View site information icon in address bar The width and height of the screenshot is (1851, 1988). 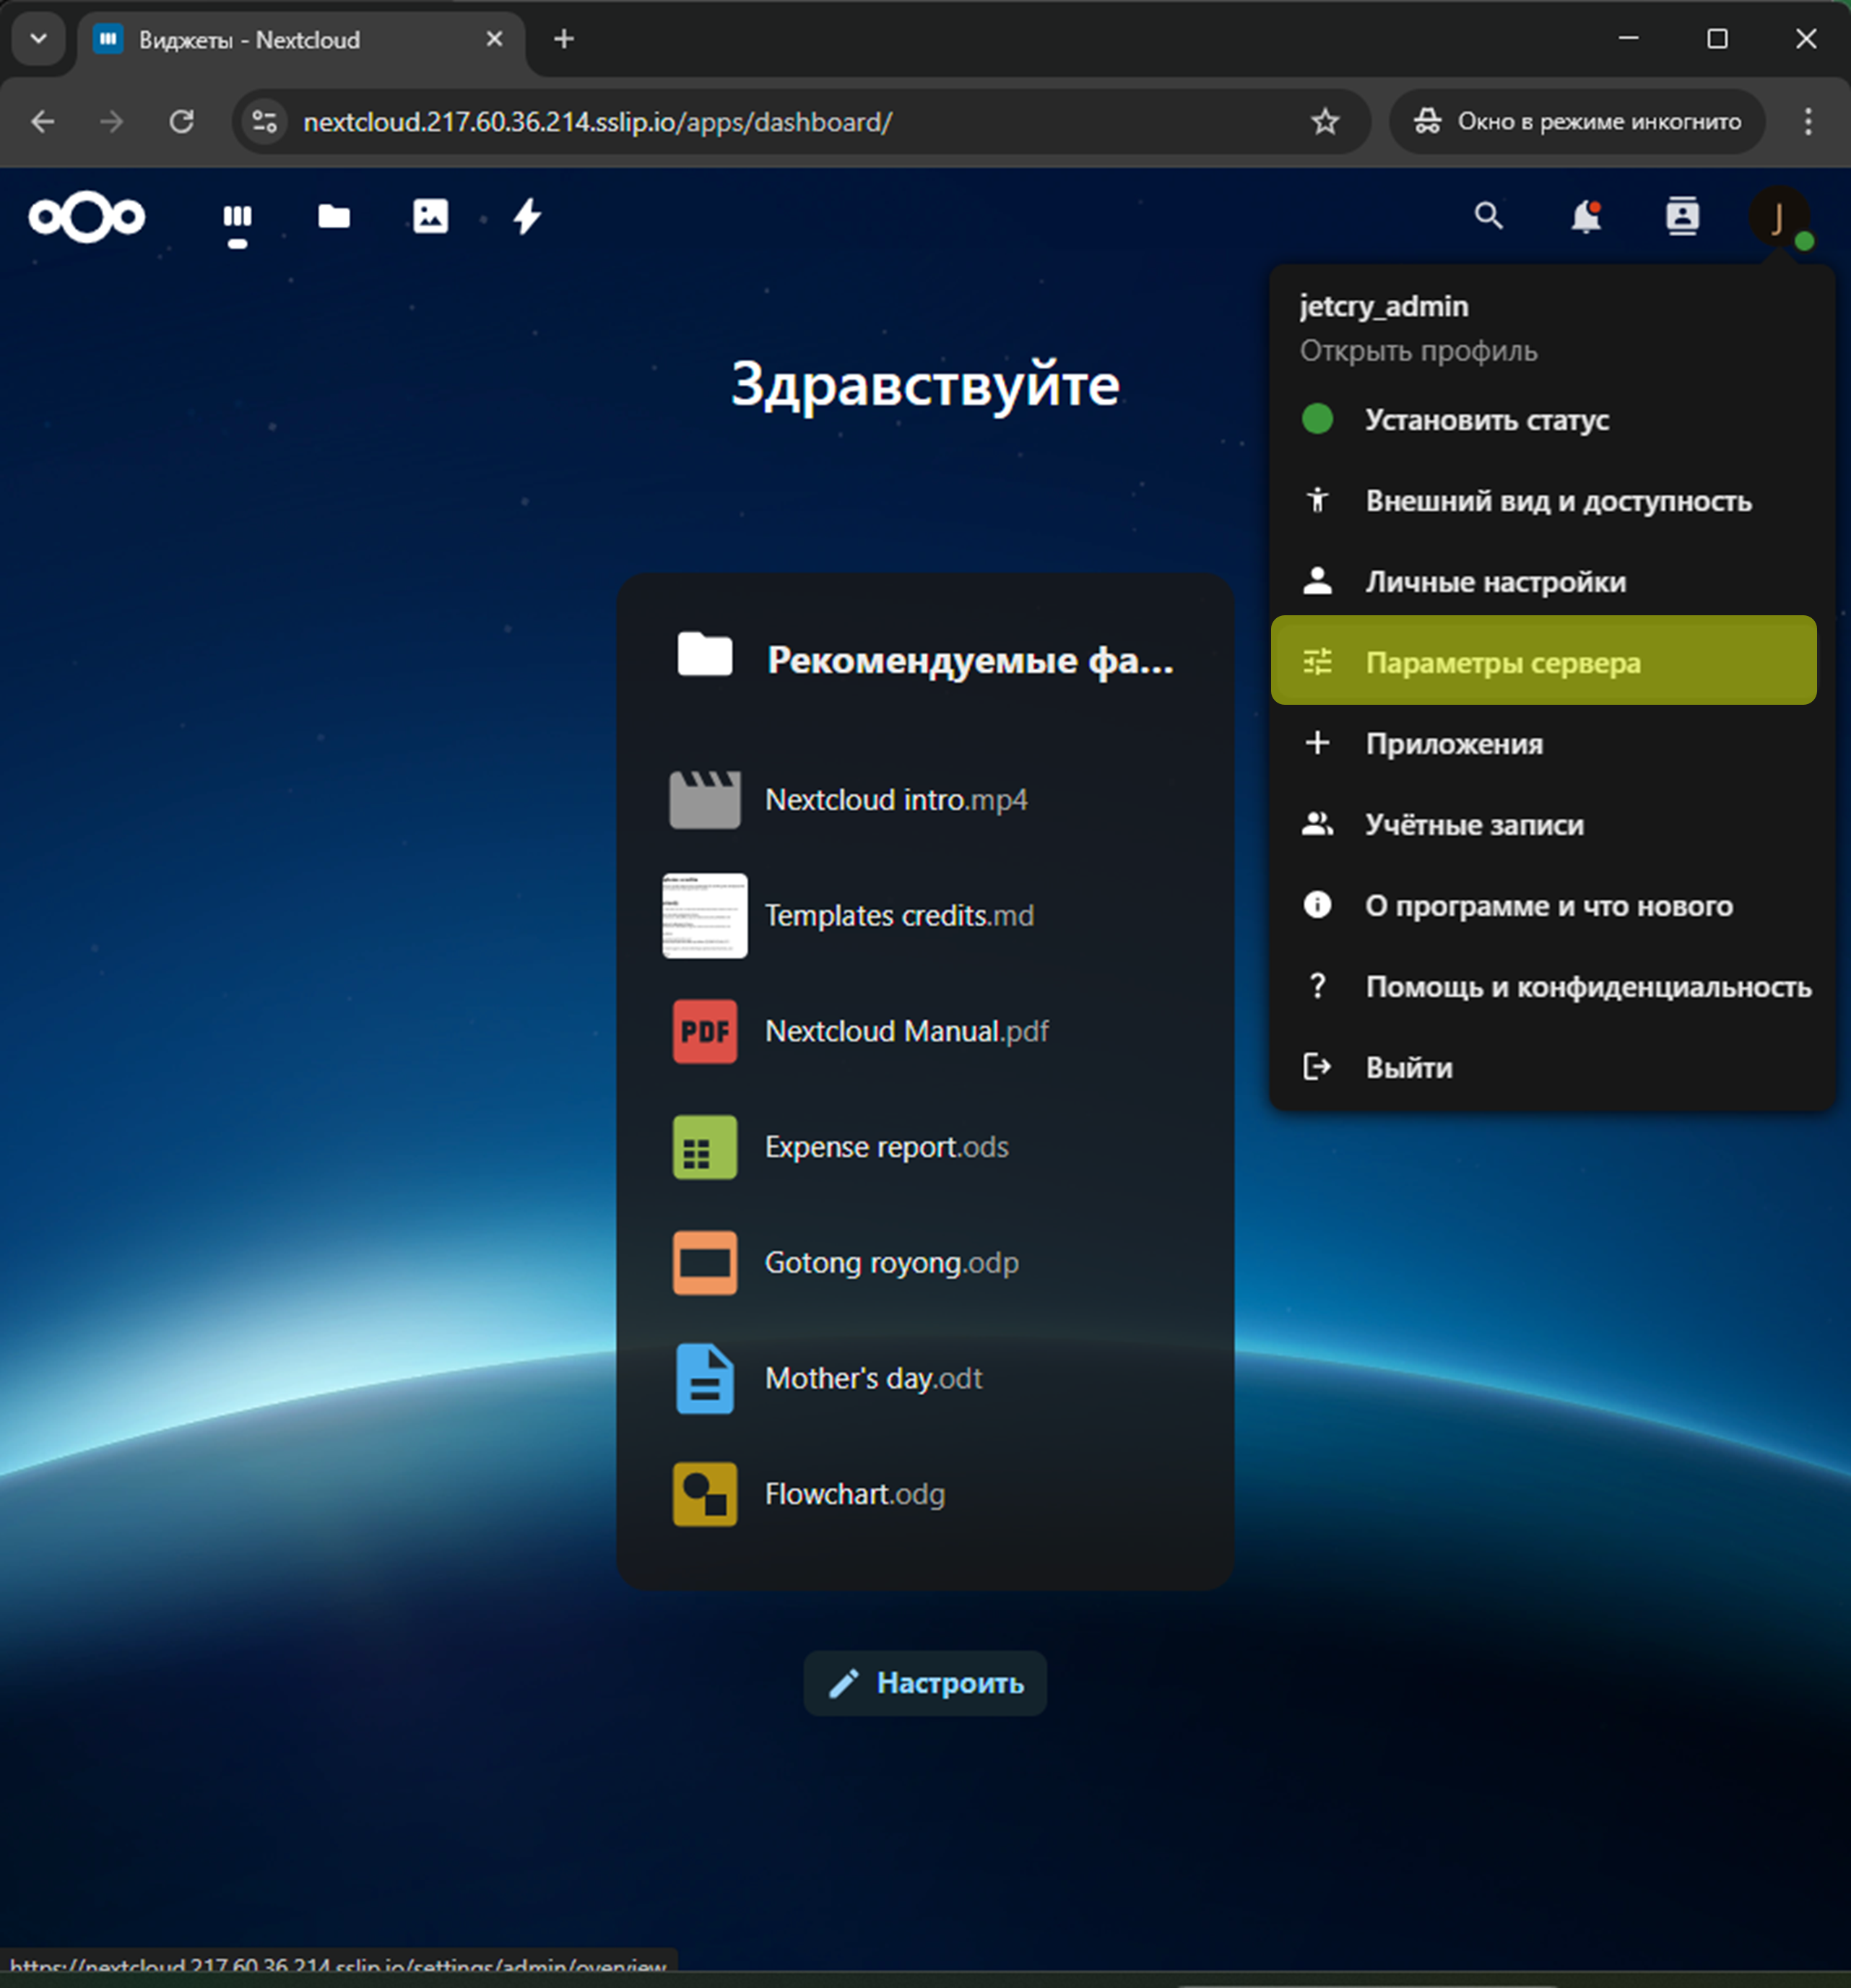coord(265,122)
